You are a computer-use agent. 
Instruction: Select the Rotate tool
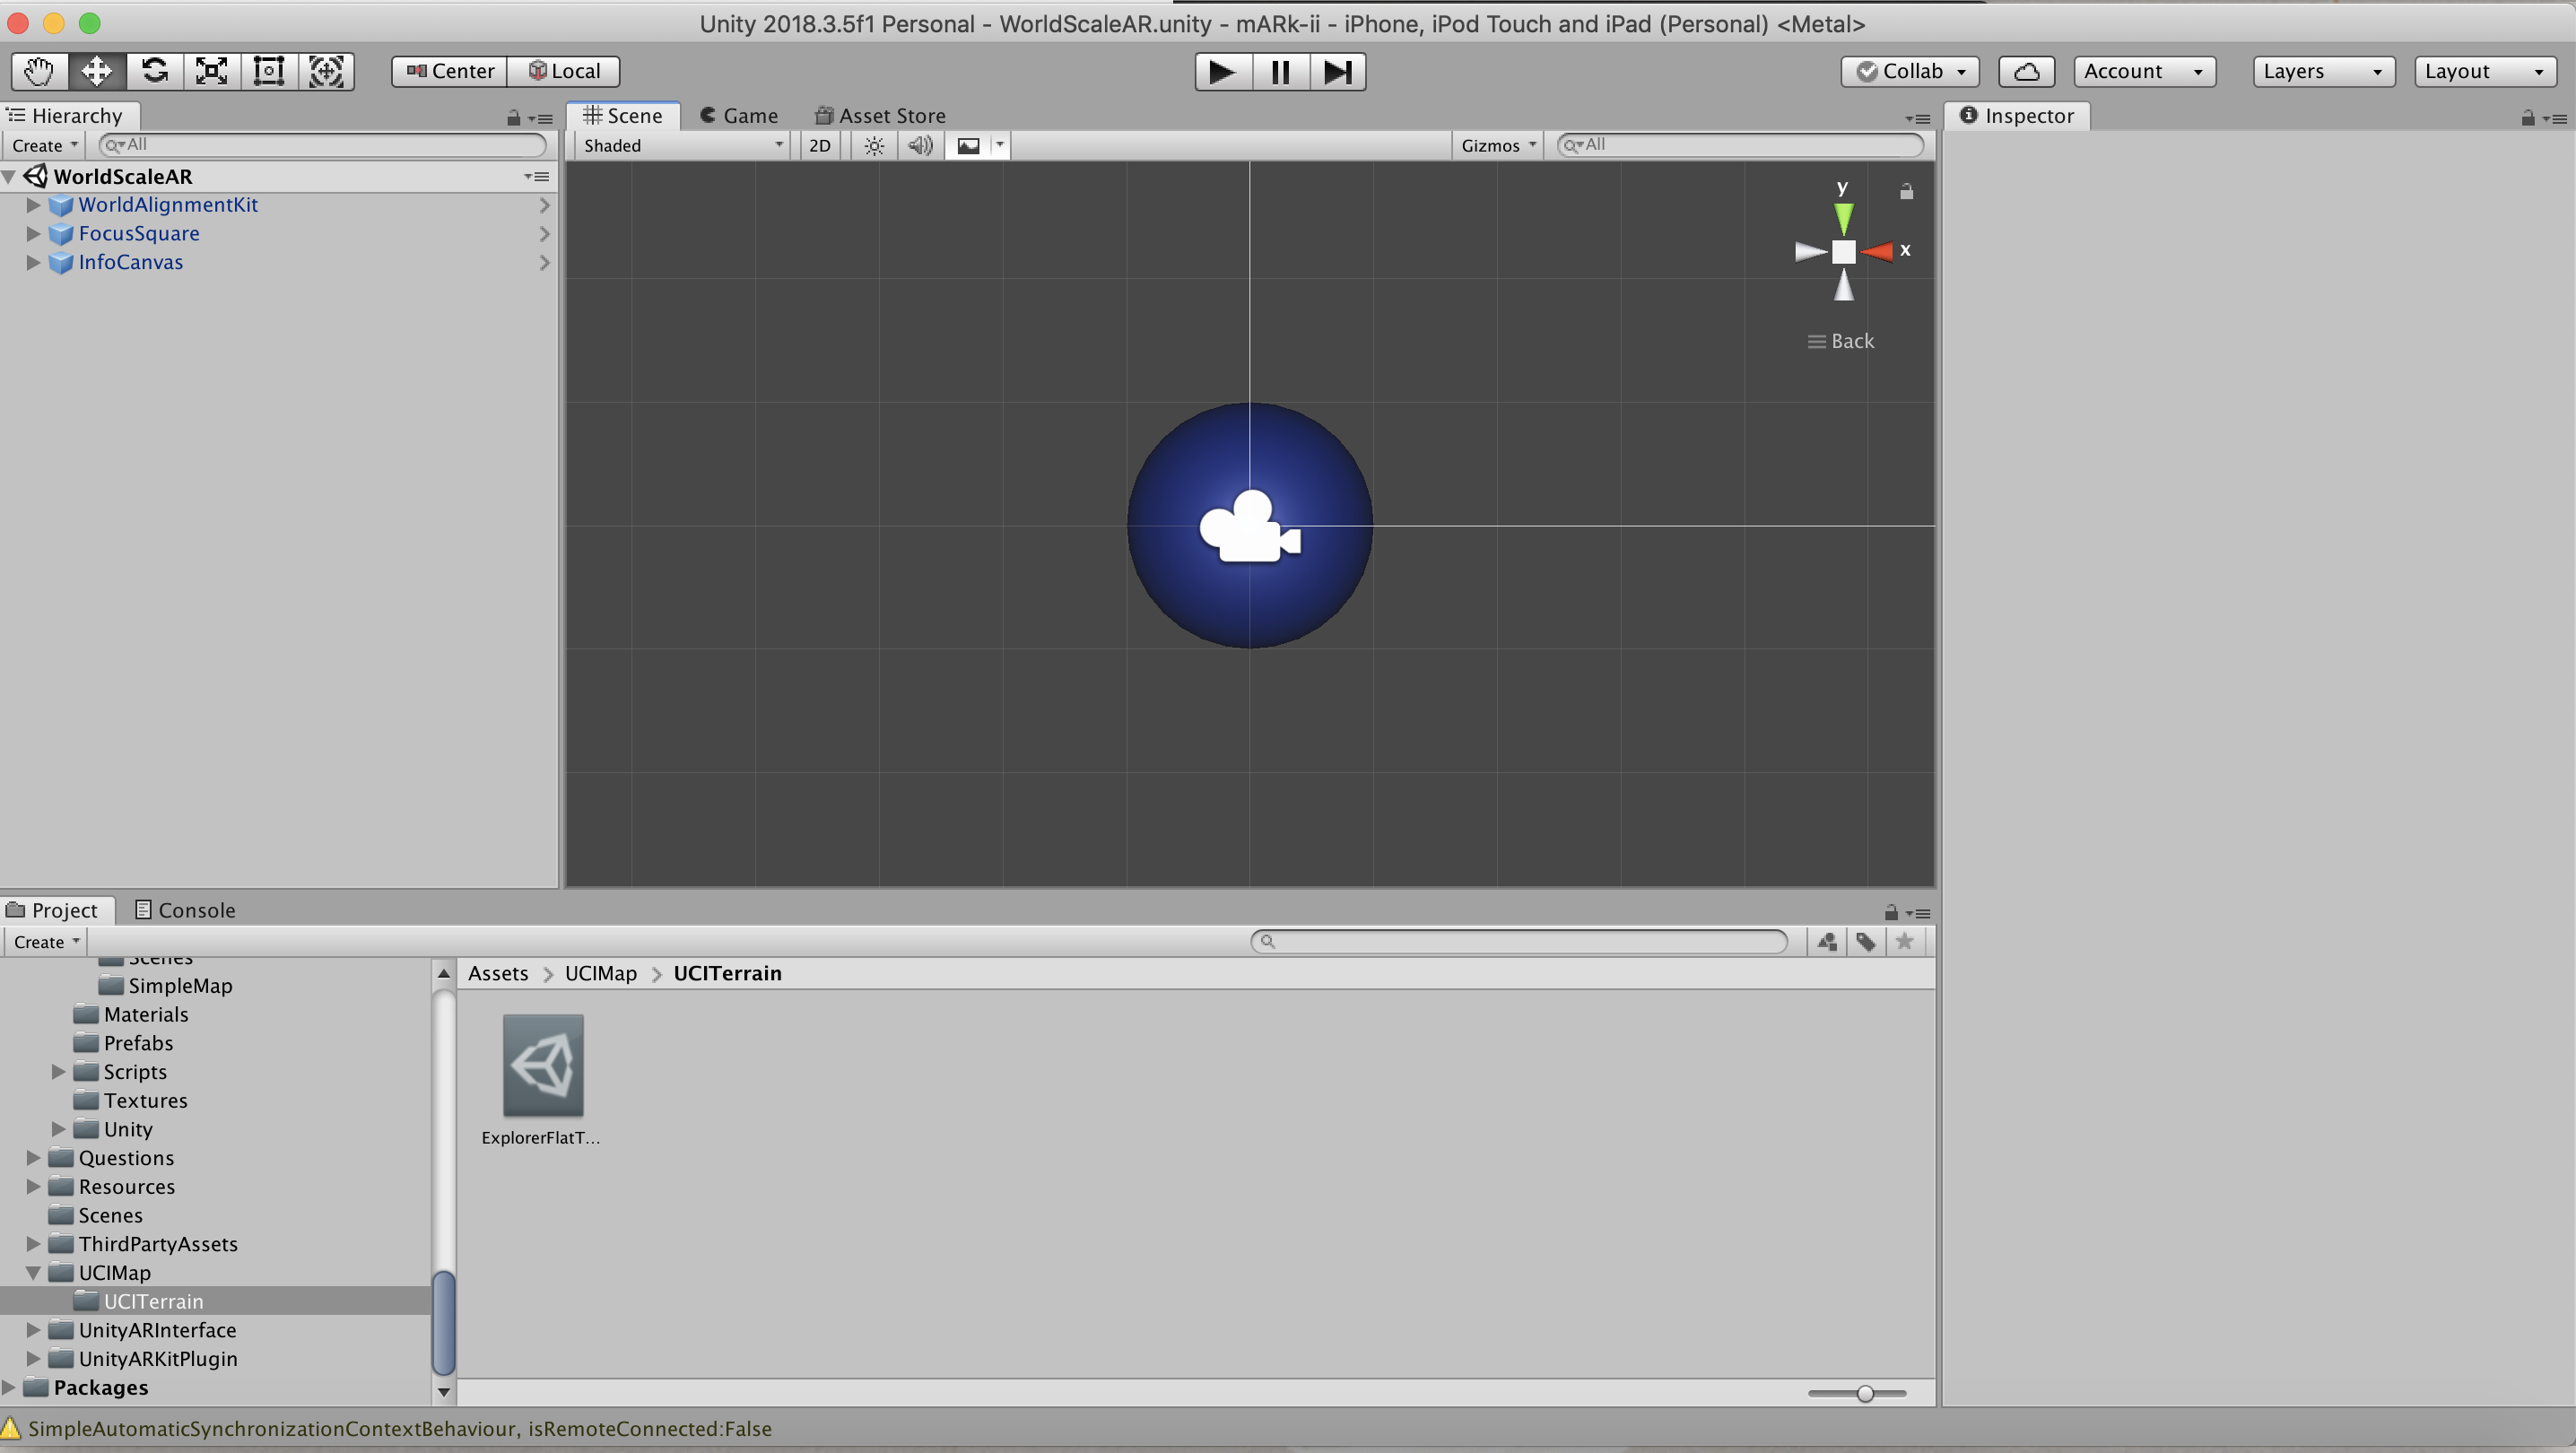click(154, 71)
